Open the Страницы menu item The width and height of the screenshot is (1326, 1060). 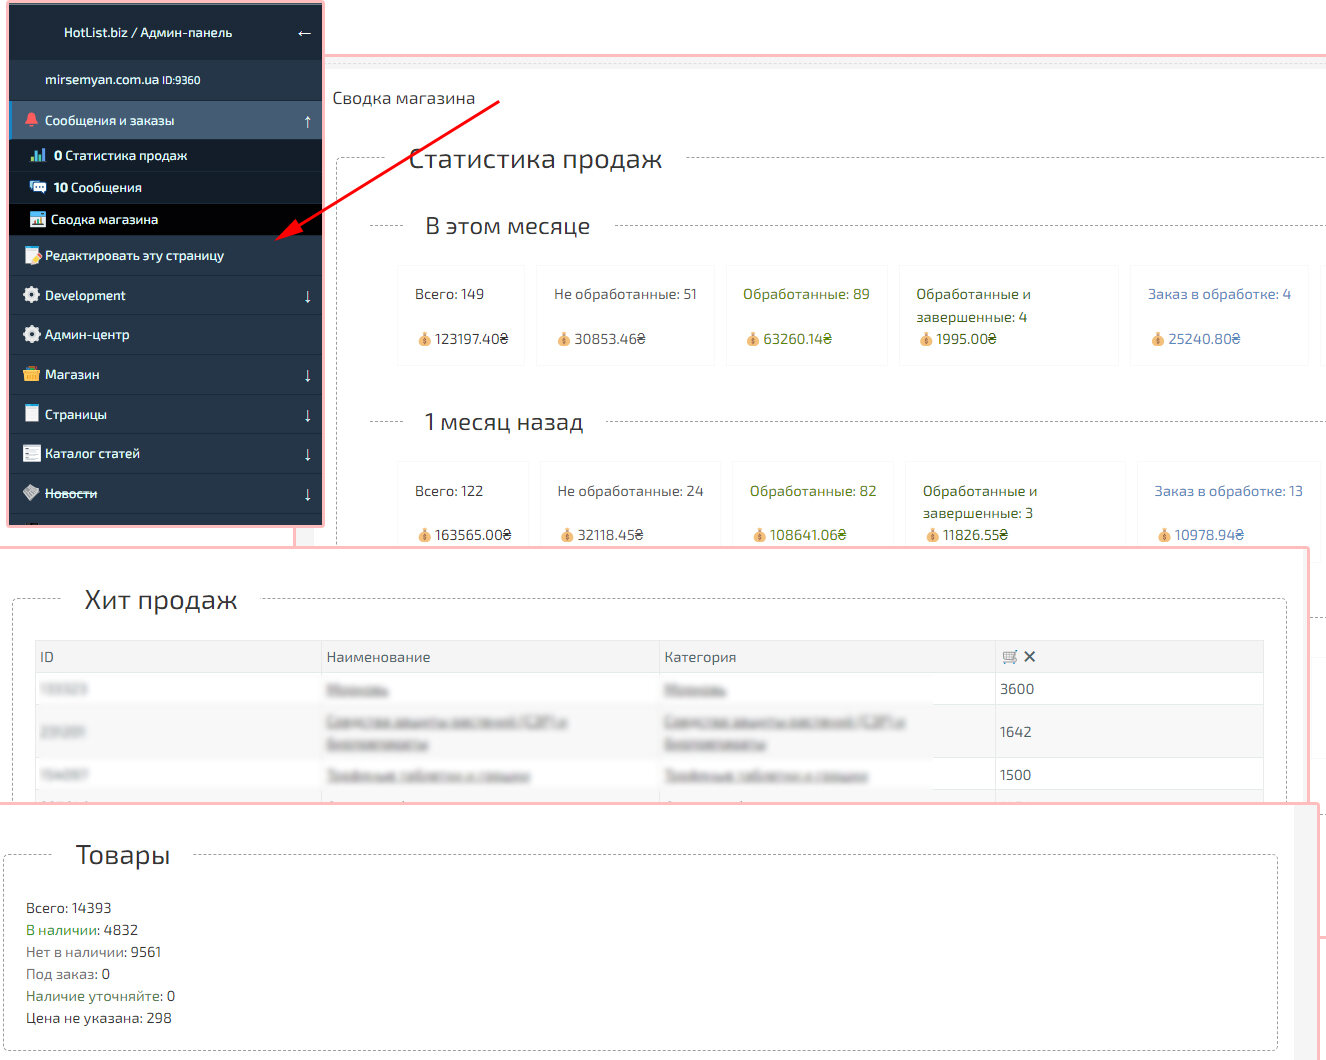[x=76, y=414]
